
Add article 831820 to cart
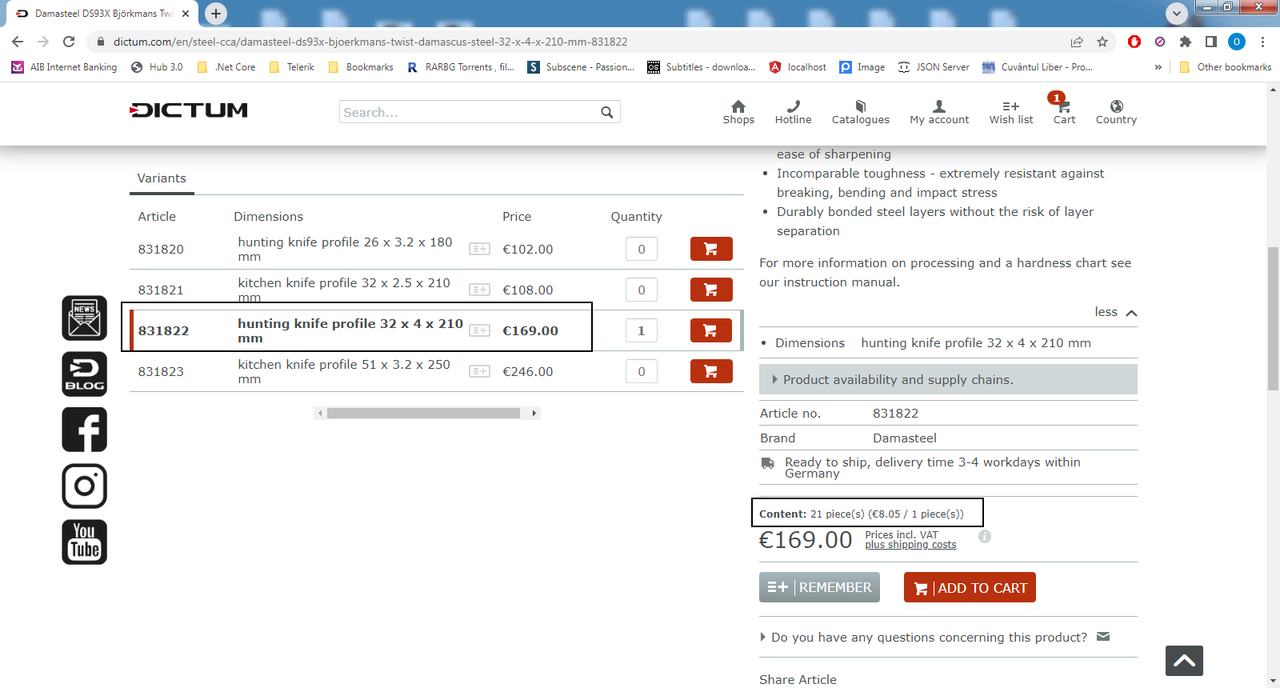(711, 249)
